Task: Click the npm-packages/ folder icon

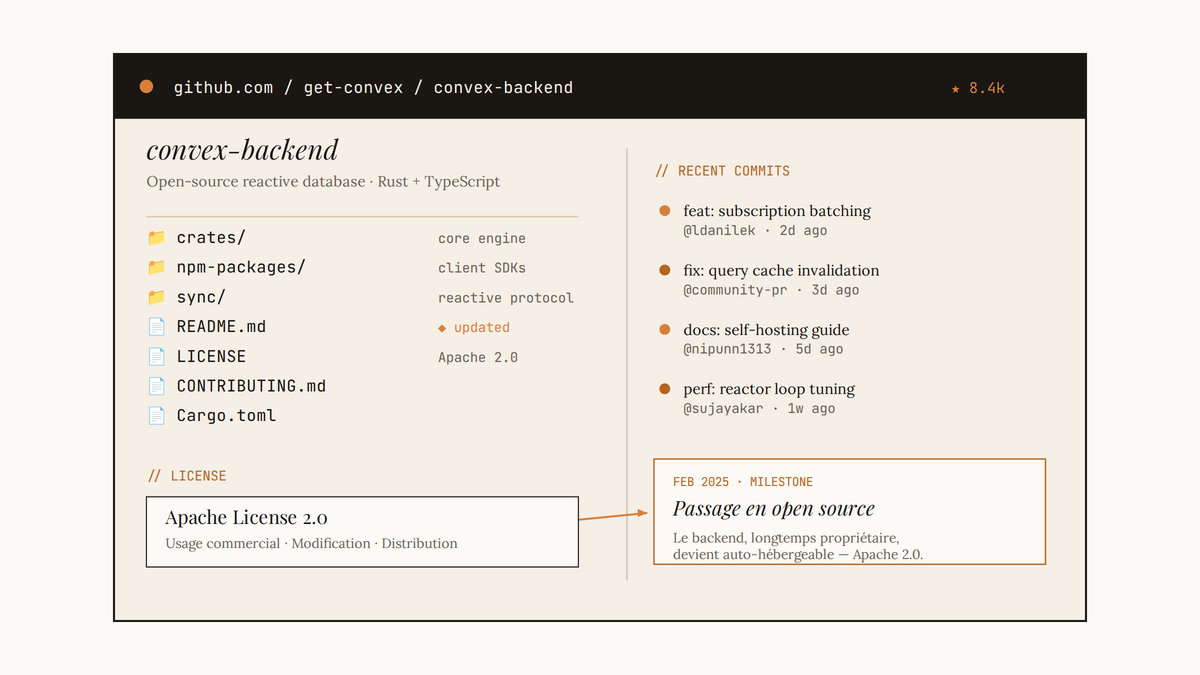Action: (x=156, y=267)
